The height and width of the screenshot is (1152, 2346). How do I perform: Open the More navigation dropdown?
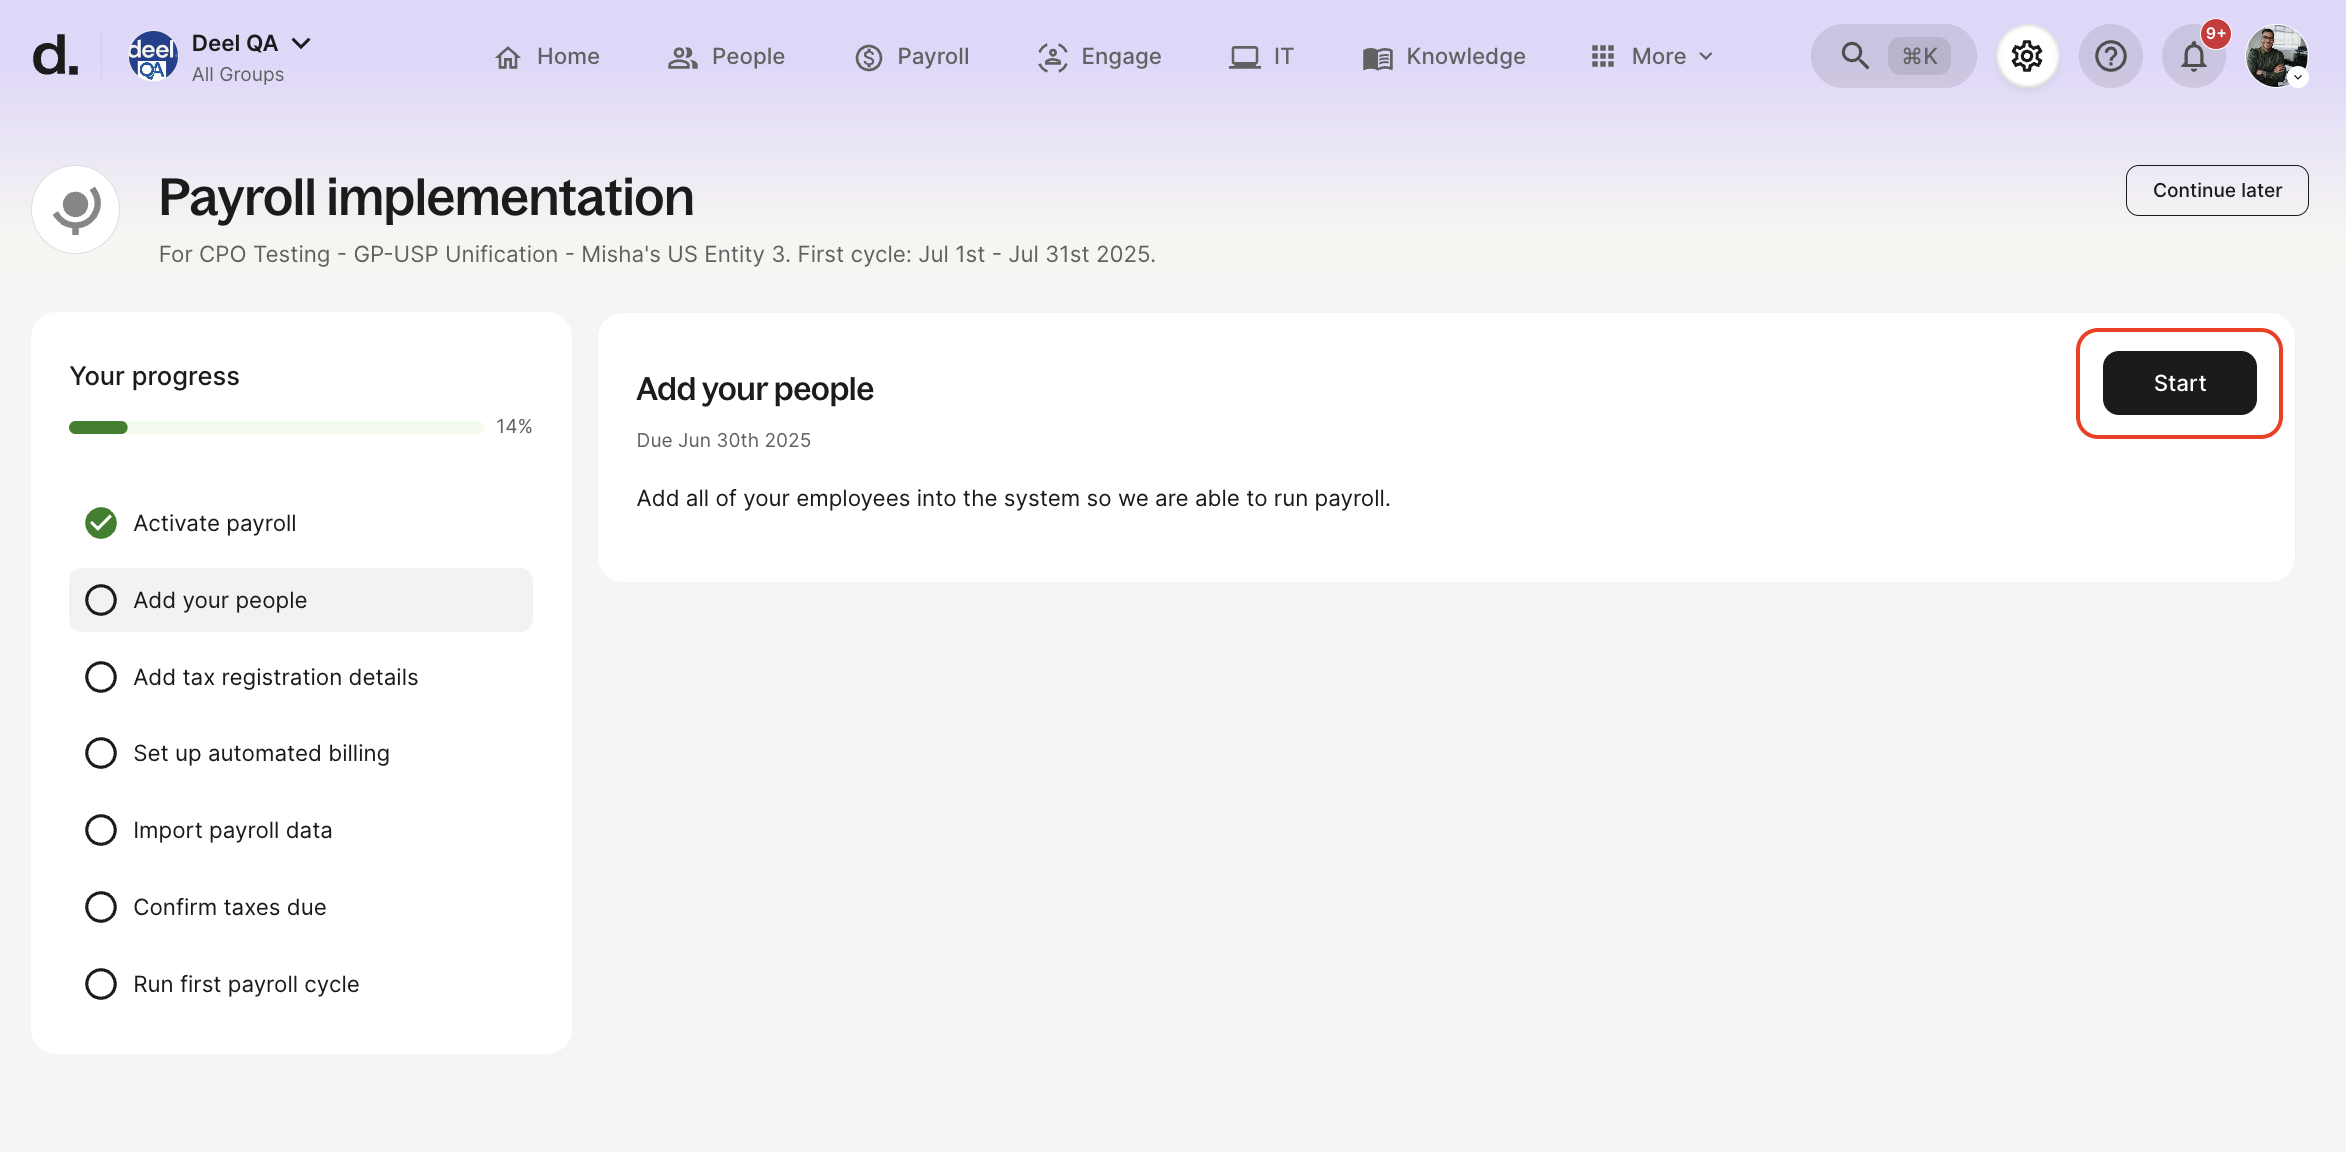pyautogui.click(x=1651, y=56)
